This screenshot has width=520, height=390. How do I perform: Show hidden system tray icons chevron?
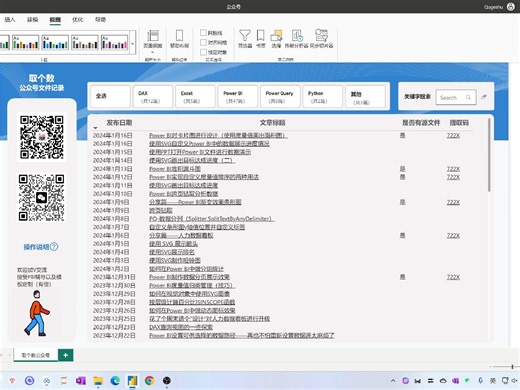coord(393,381)
